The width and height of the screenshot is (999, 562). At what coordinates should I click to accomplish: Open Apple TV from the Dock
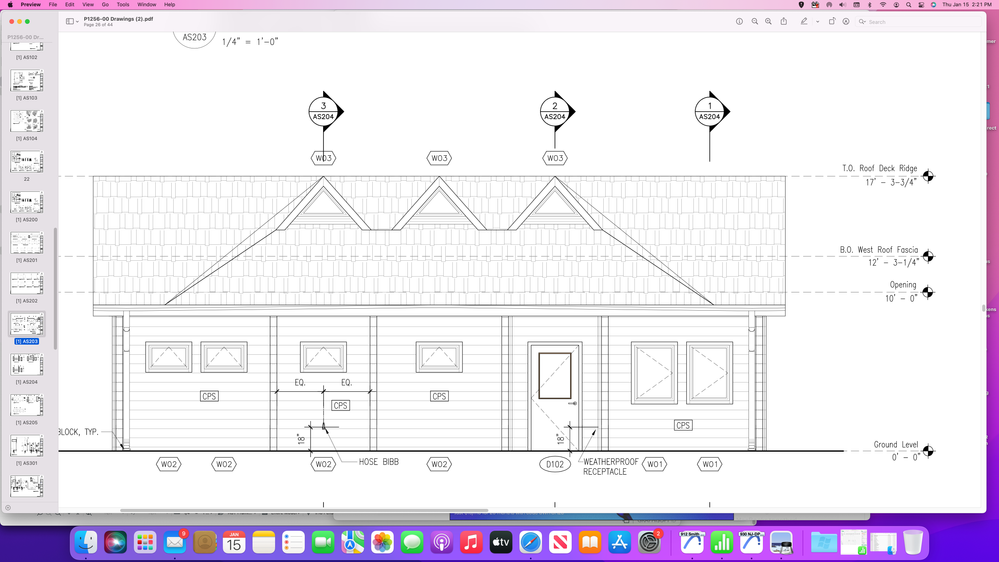click(501, 542)
